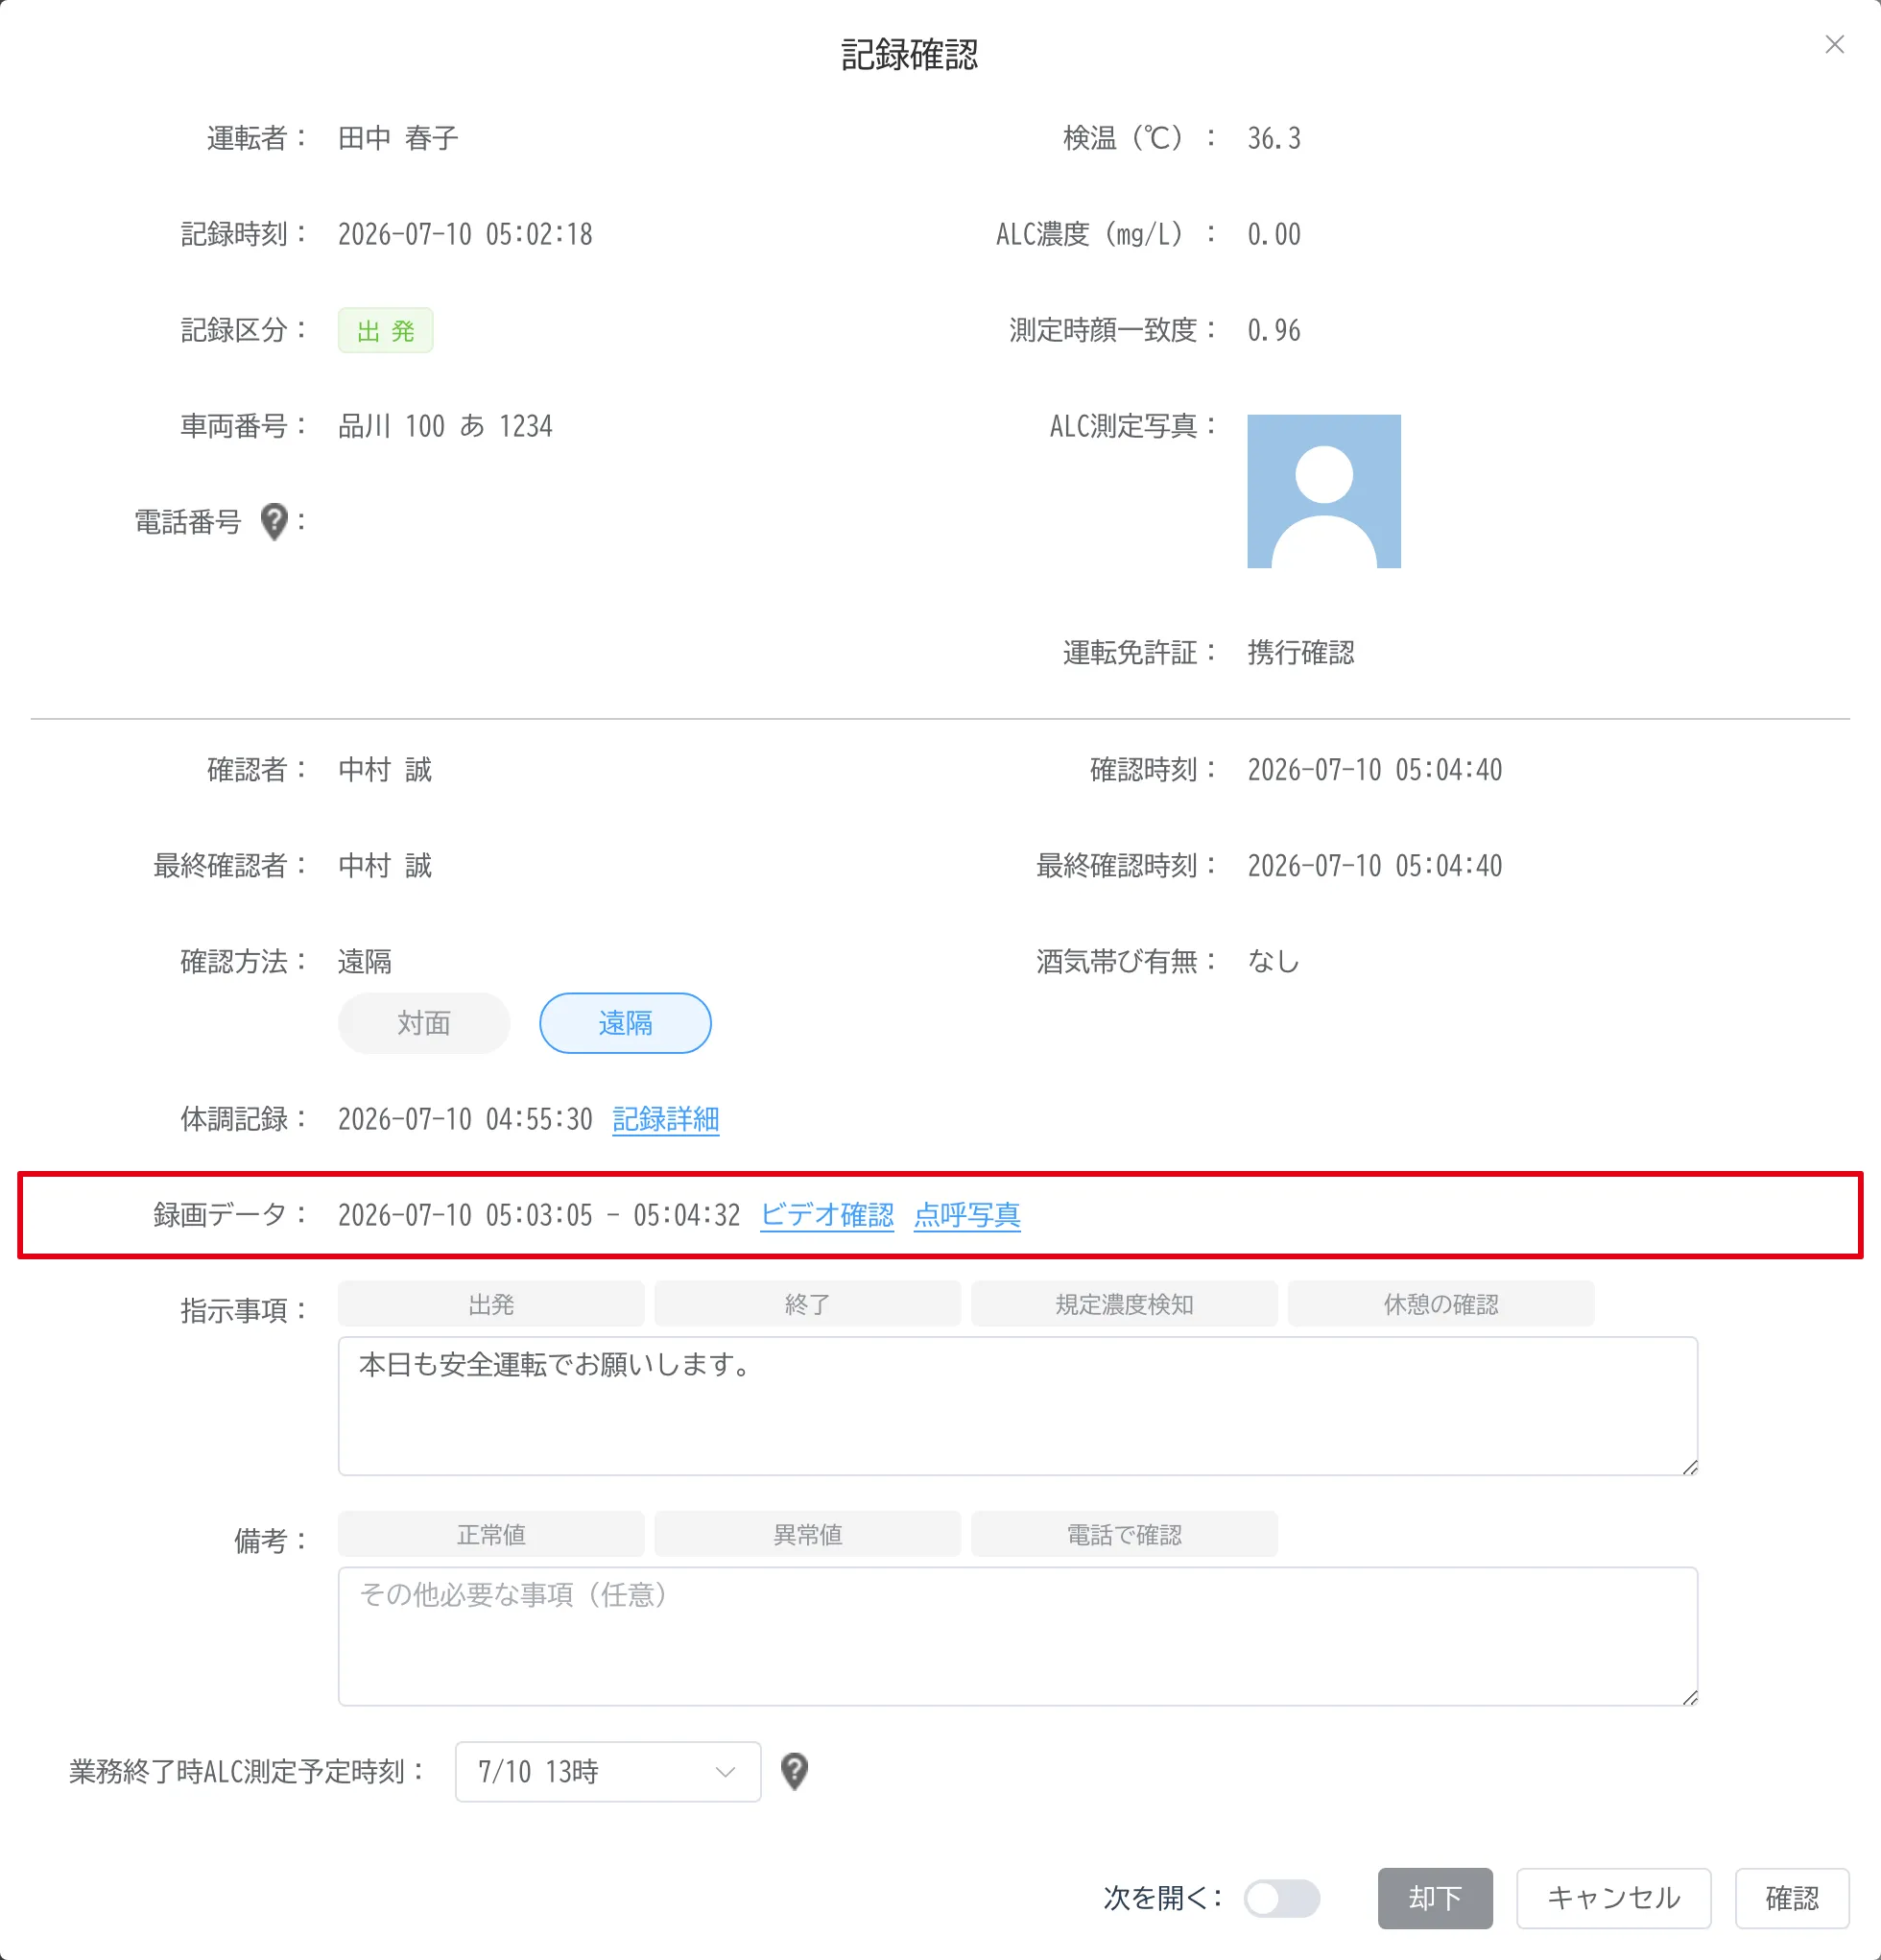Insert the 規定濃度検知 instruction preset

pyautogui.click(x=1124, y=1304)
